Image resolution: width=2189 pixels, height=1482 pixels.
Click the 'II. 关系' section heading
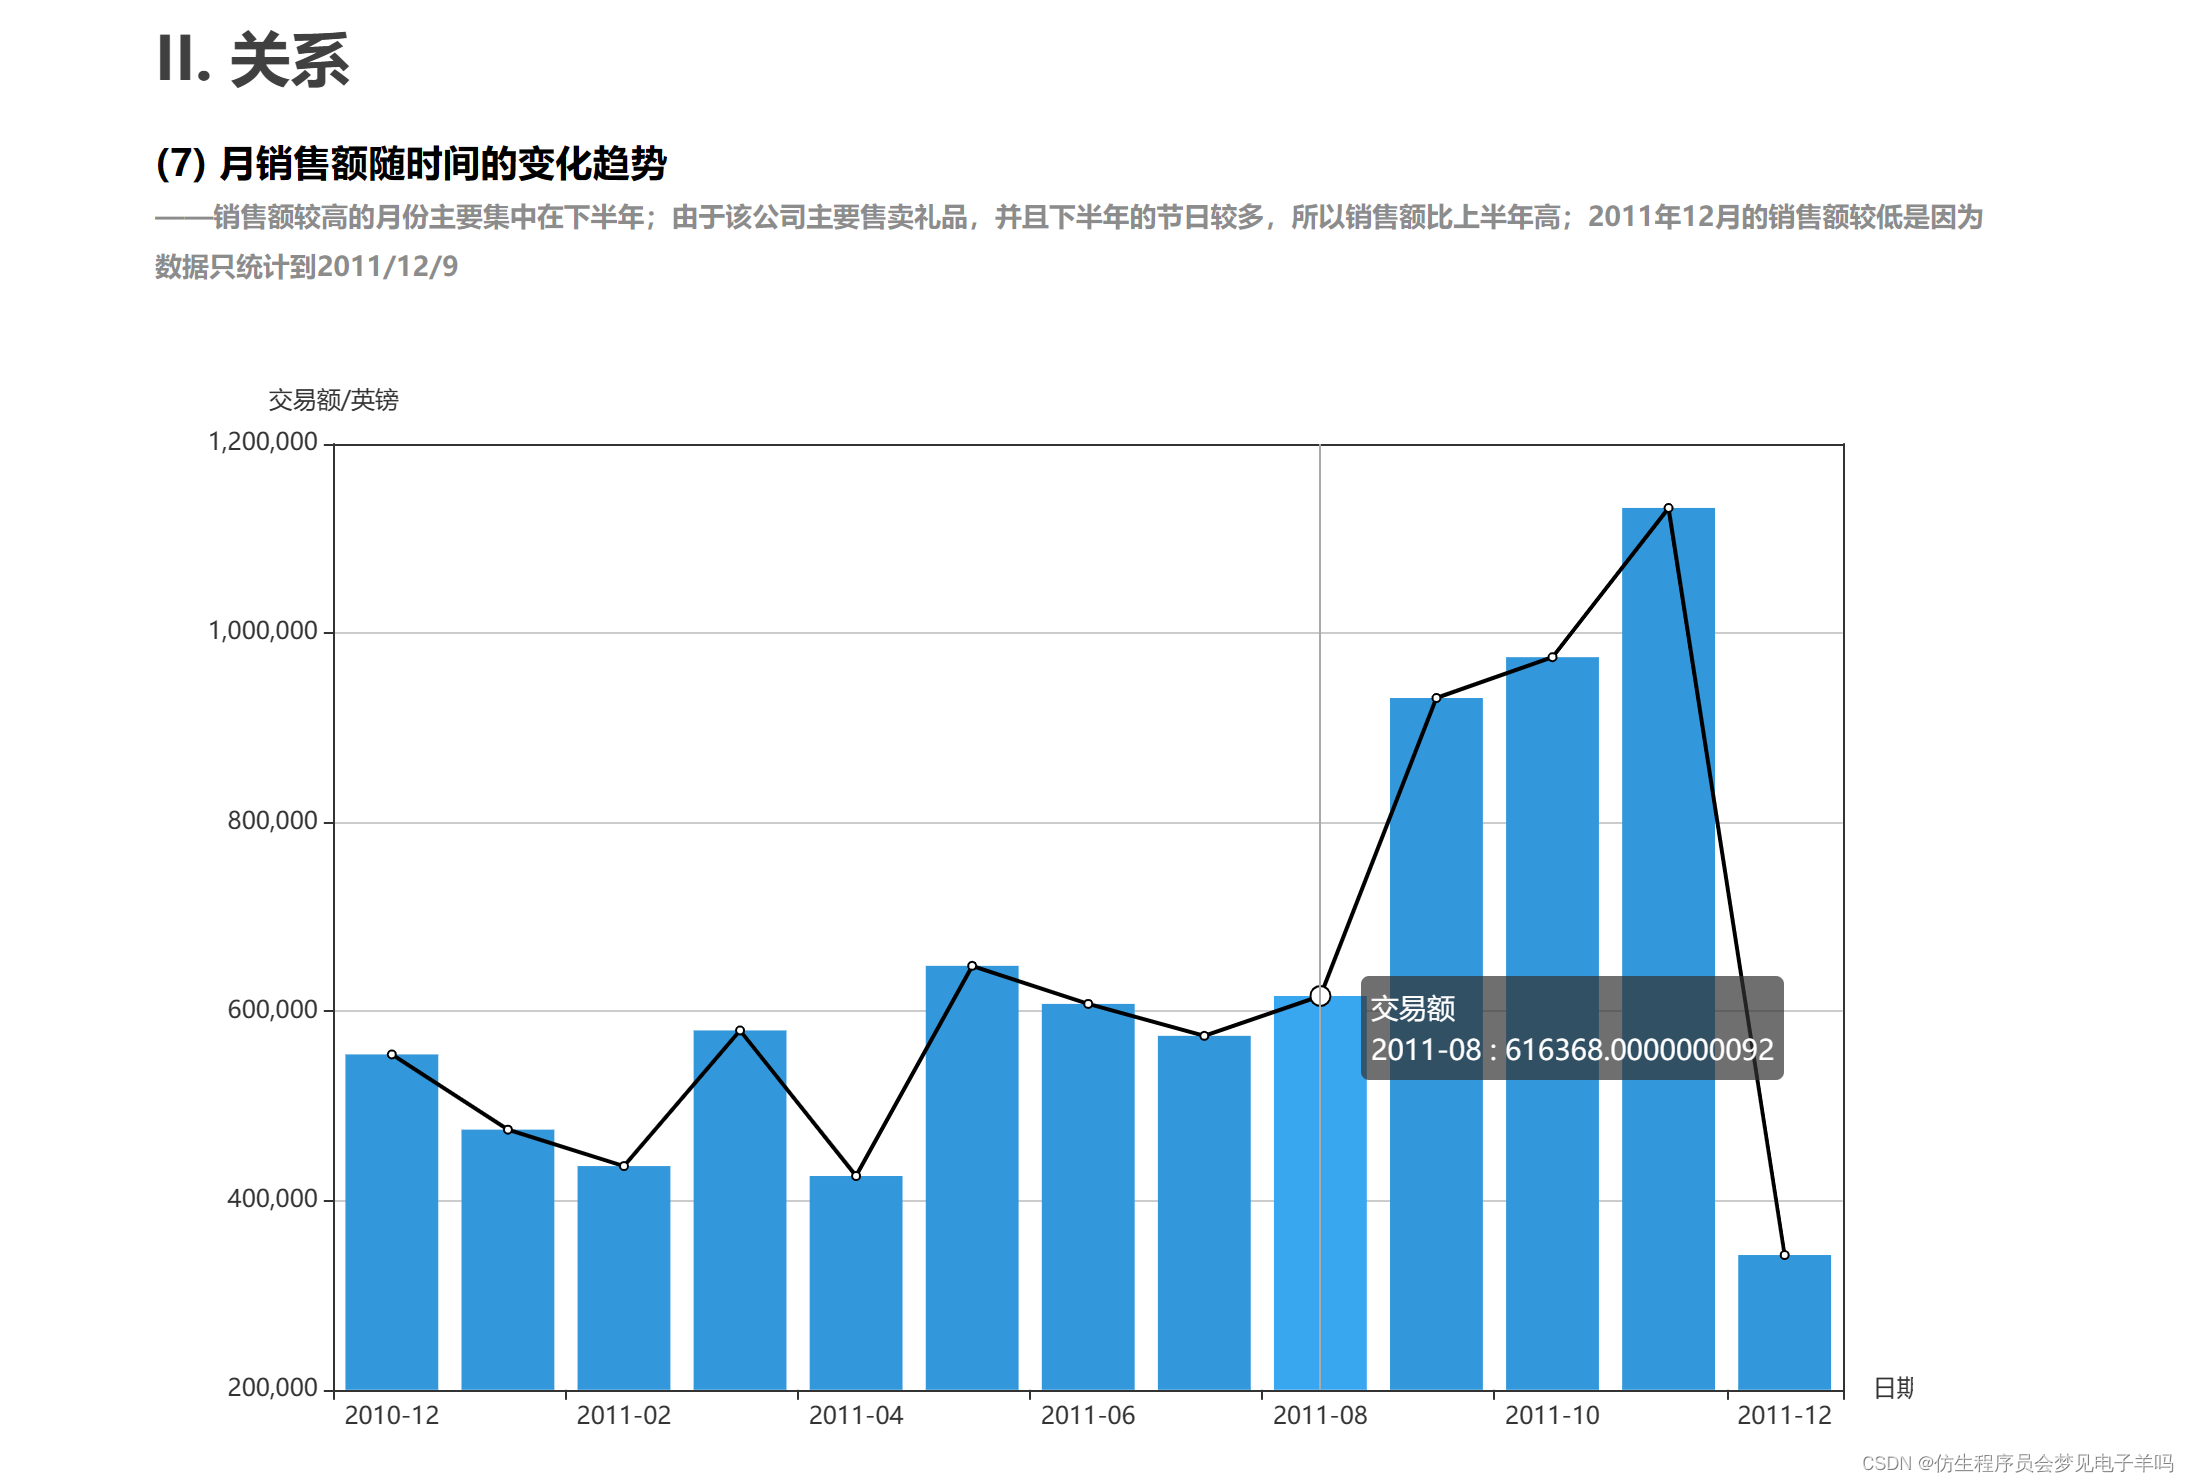[253, 60]
